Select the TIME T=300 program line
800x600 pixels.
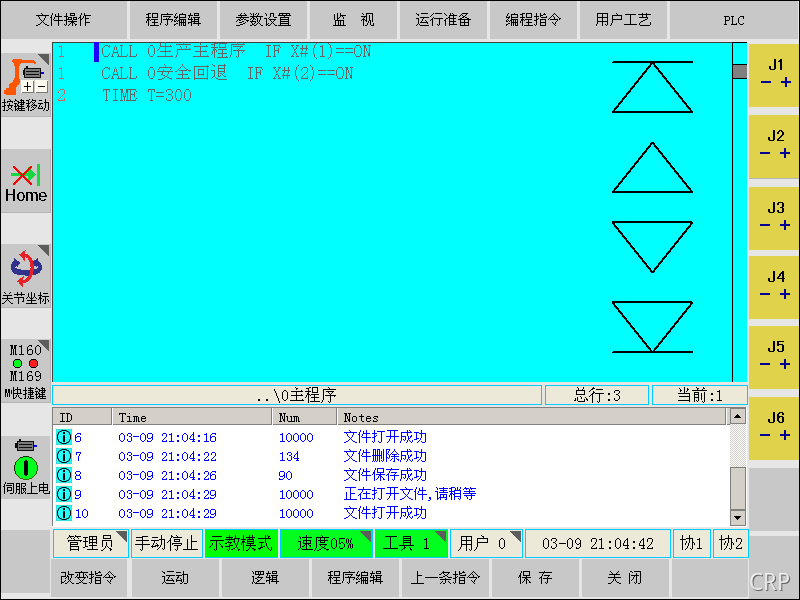pyautogui.click(x=147, y=95)
